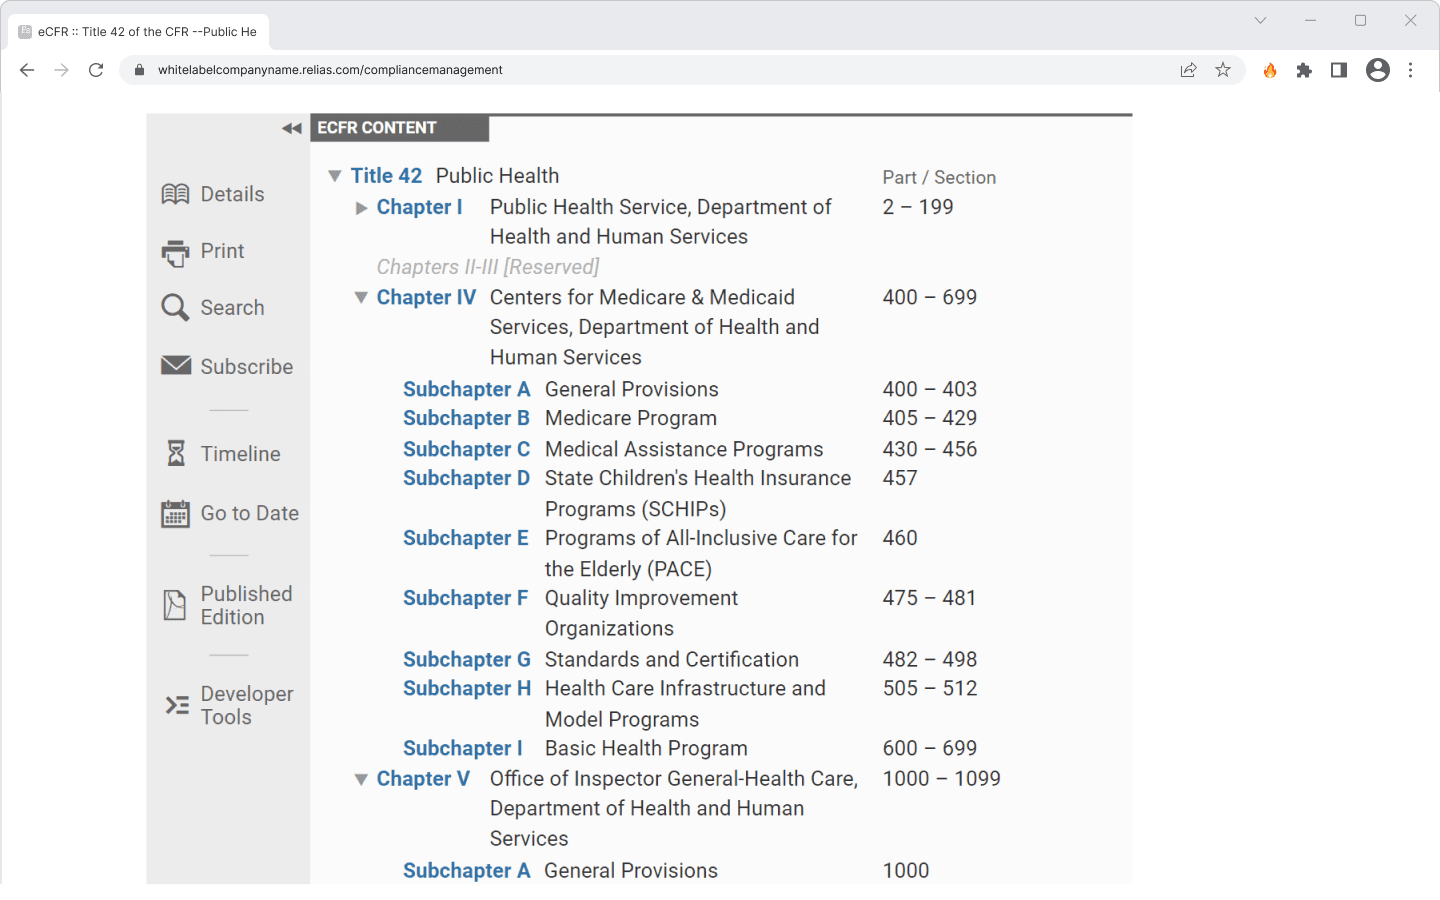Switch to the eCFR Title 42 browser tab
Screen dimensions: 1440x900
(139, 32)
